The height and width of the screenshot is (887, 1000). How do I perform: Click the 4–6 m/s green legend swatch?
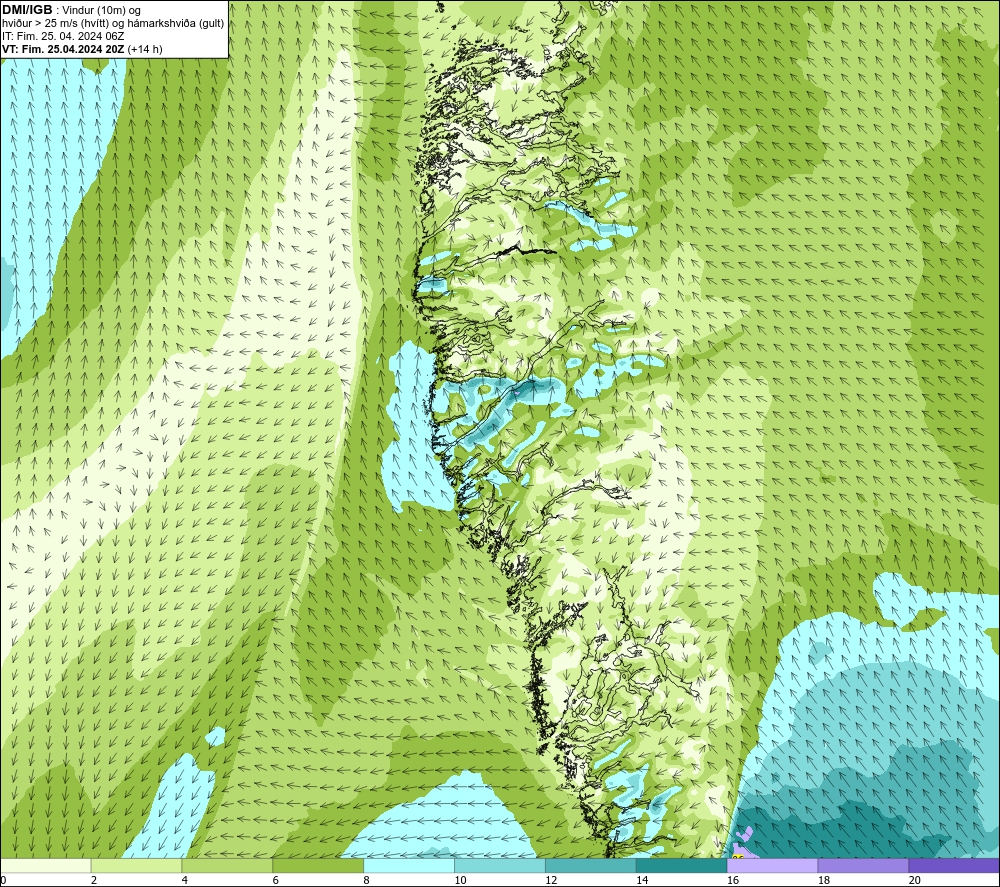pyautogui.click(x=227, y=865)
